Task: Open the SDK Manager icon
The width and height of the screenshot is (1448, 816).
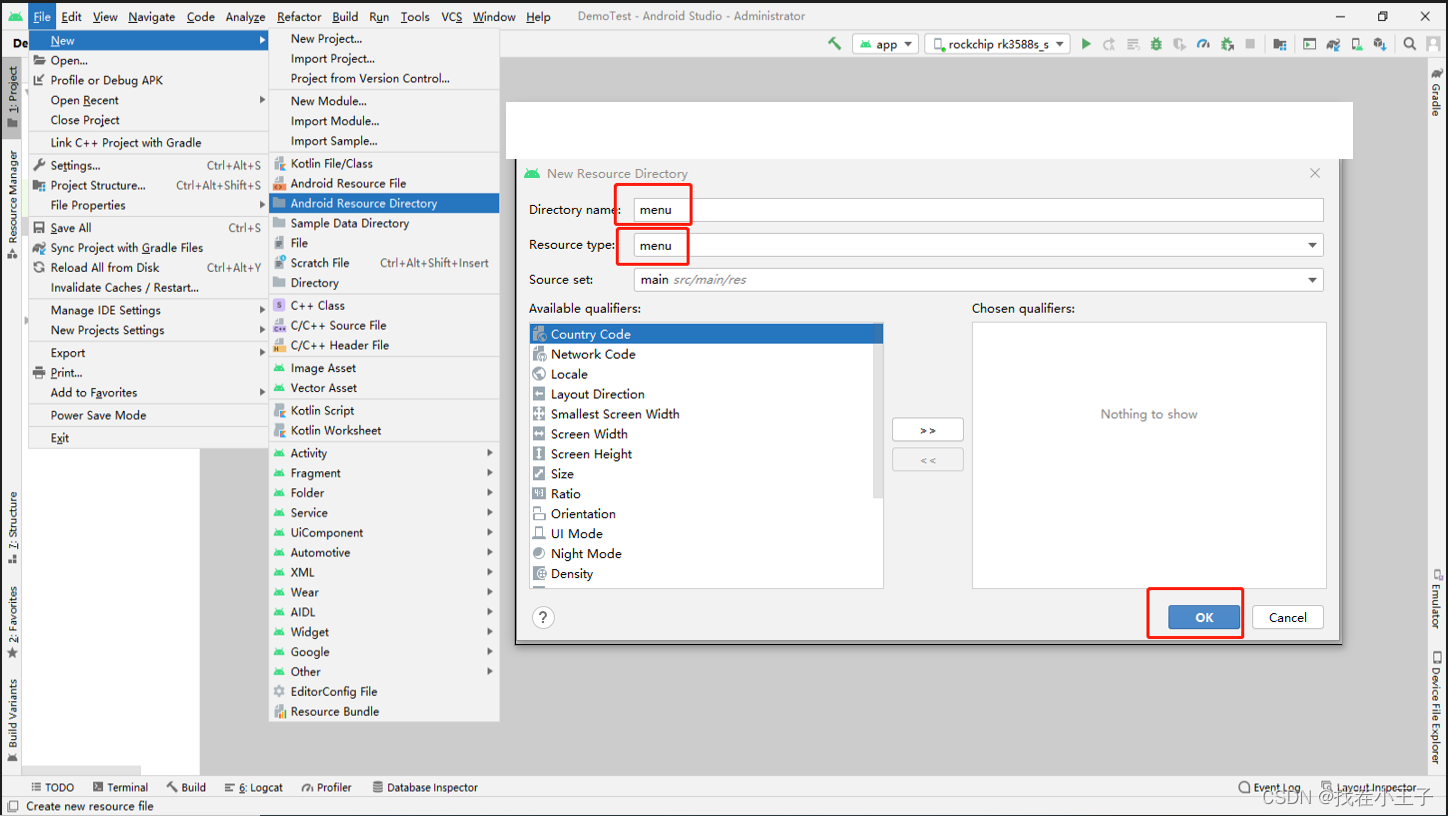Action: (1380, 44)
